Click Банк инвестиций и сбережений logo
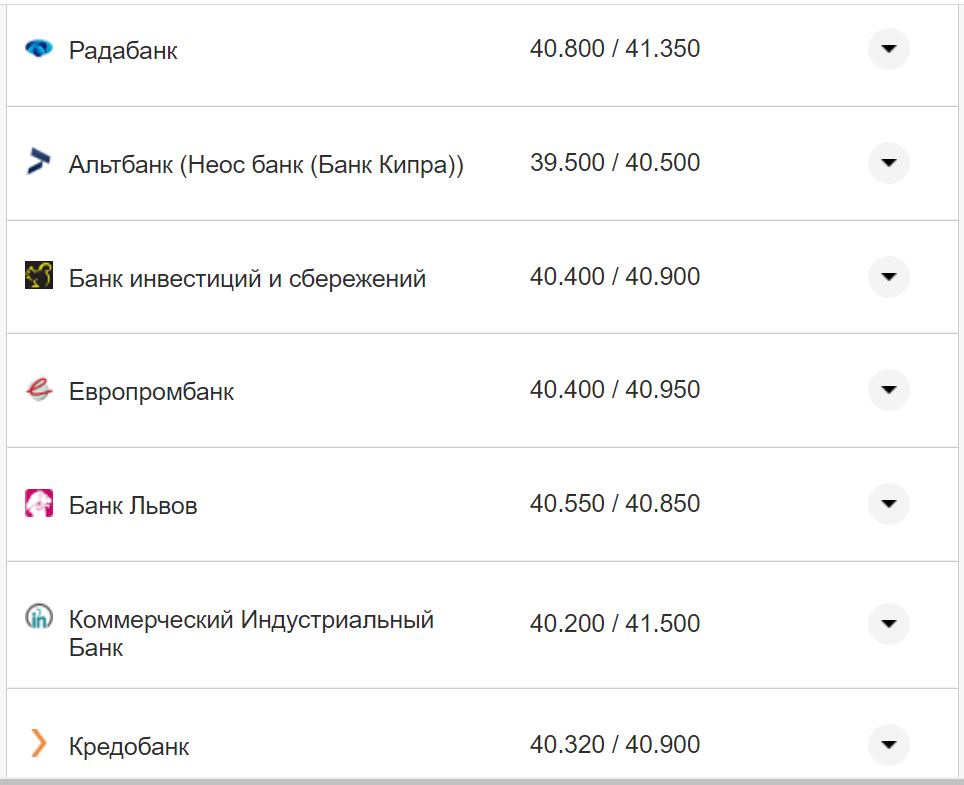Viewport: 964px width, 785px height. pos(38,275)
